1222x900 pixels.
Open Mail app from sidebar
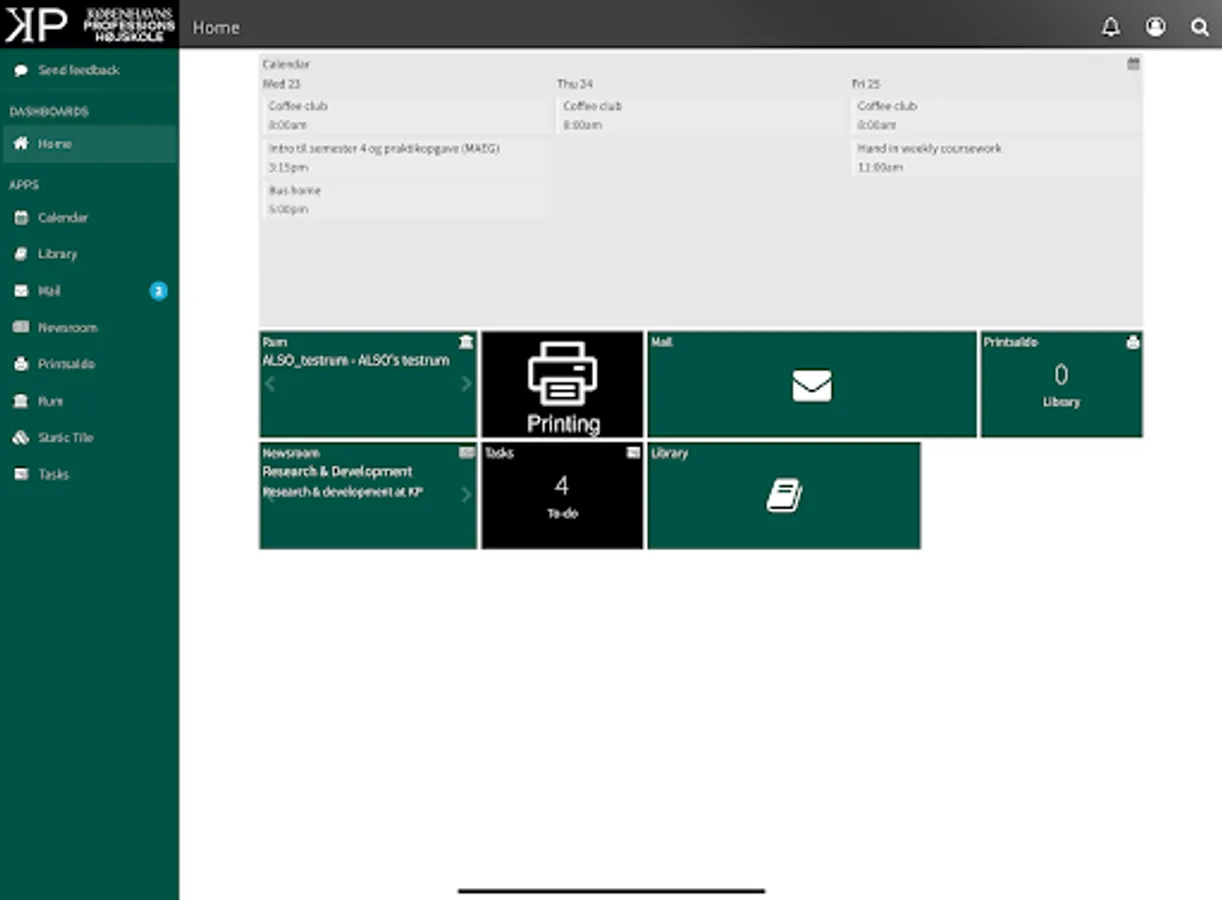(x=89, y=291)
